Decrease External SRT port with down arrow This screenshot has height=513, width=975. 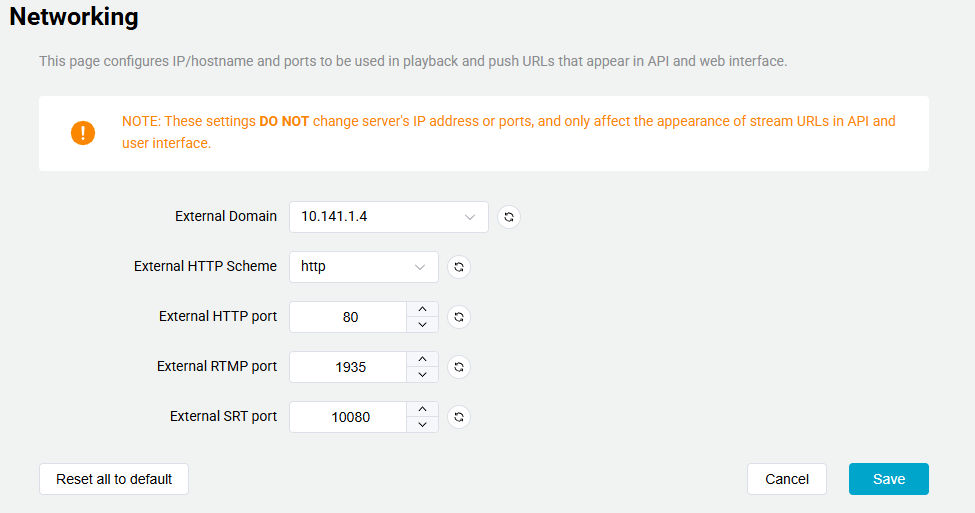422,425
